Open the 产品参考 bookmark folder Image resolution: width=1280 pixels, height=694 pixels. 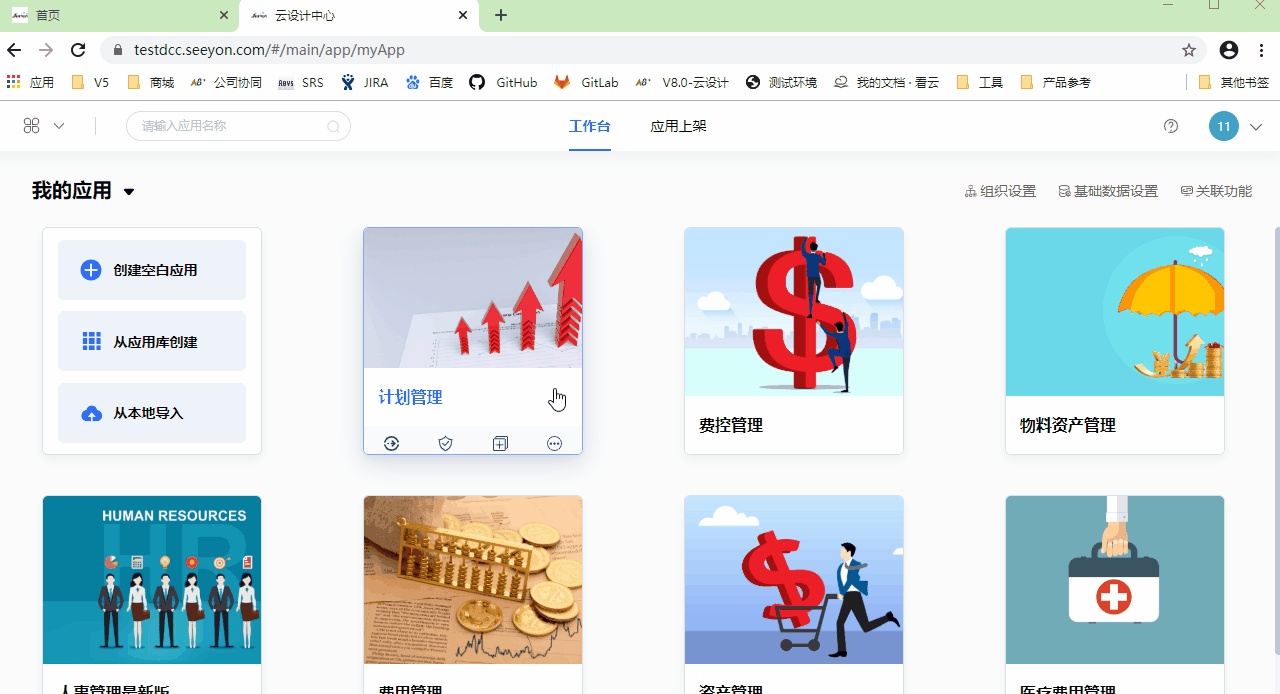[x=1055, y=82]
